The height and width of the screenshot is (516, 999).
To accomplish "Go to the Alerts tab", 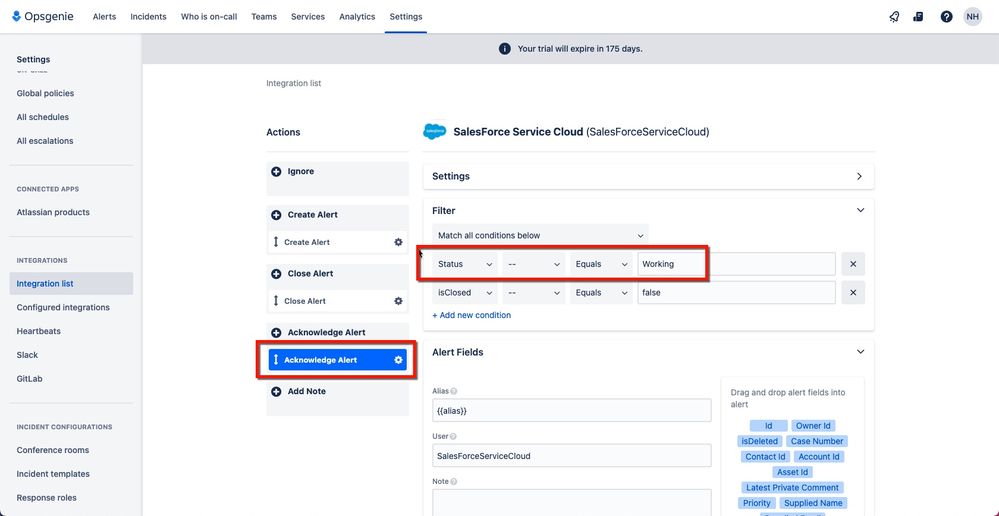I will point(104,17).
